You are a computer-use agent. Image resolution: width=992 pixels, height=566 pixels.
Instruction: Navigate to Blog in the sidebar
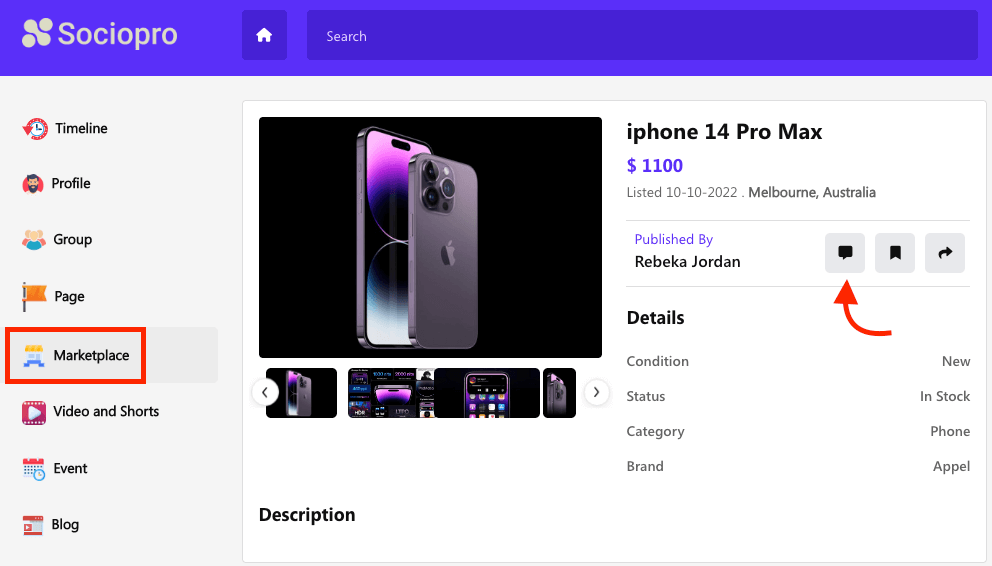click(65, 524)
